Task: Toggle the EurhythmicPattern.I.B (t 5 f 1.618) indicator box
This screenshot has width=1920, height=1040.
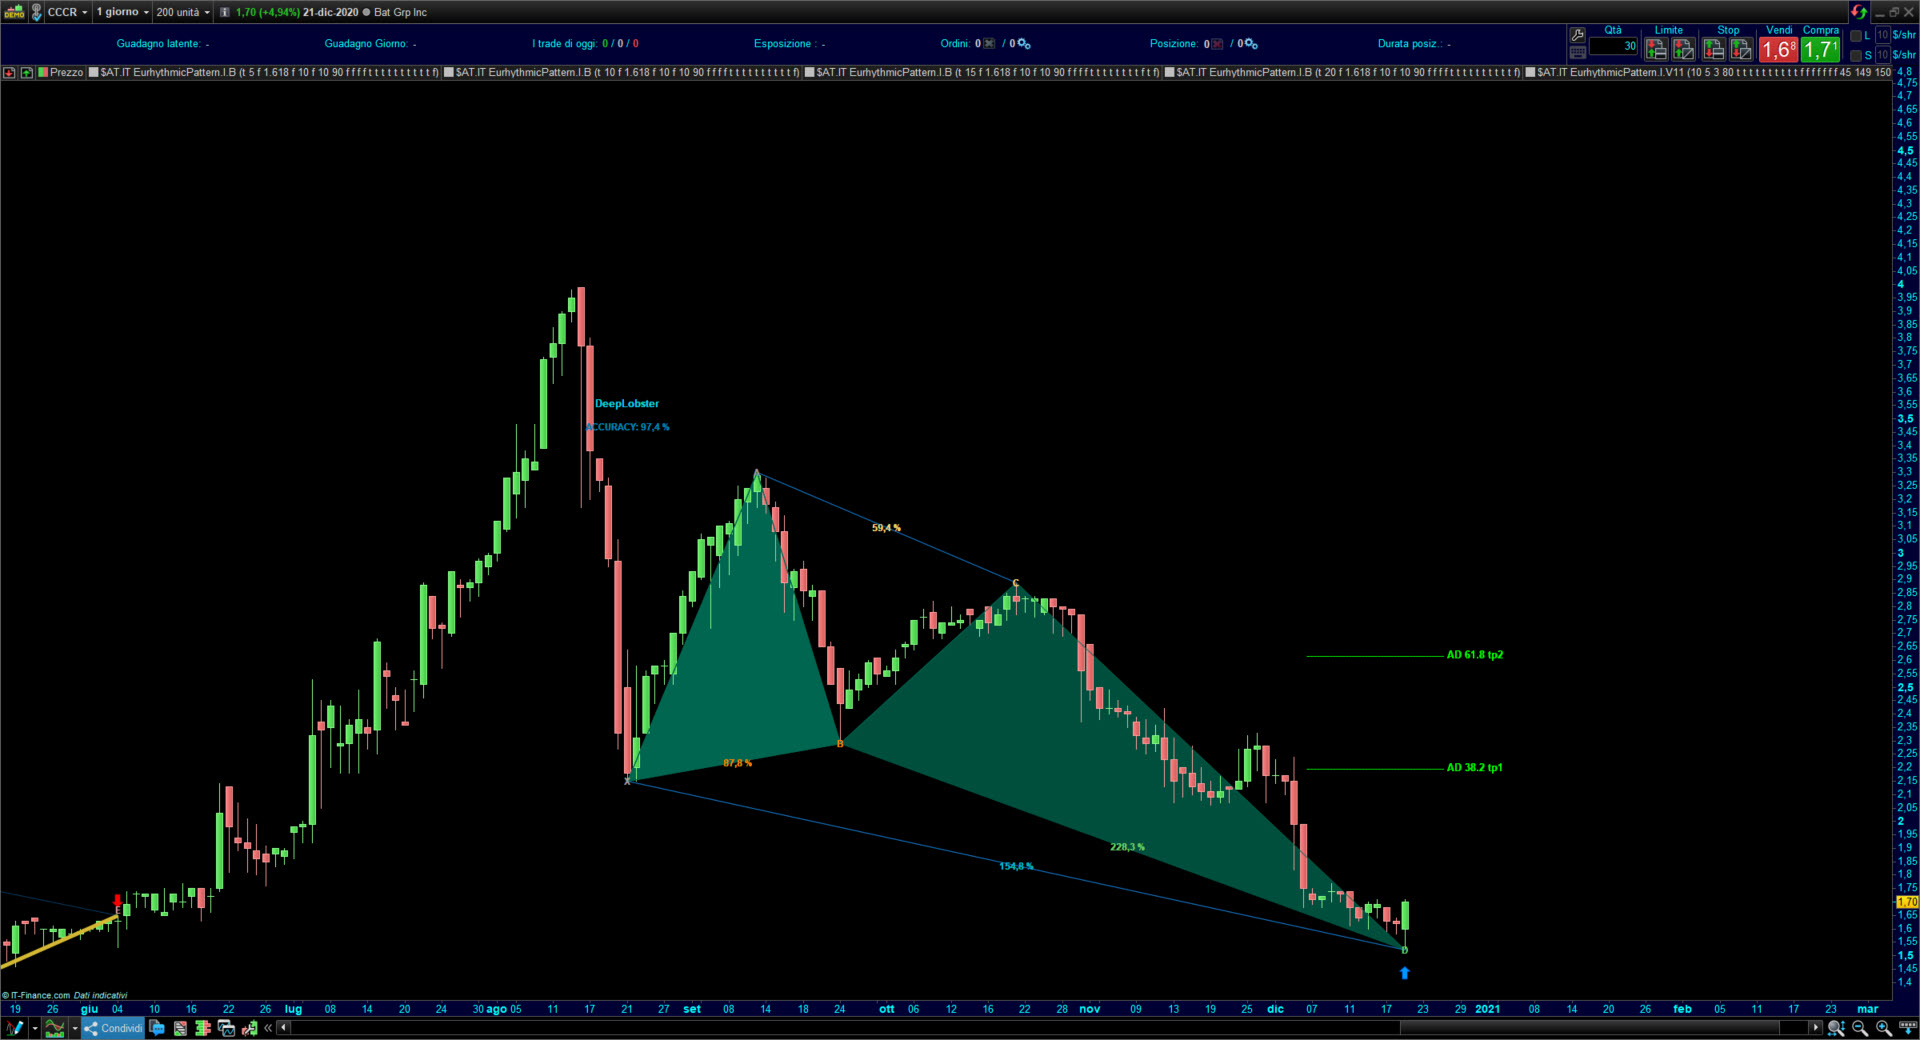Action: pyautogui.click(x=94, y=72)
